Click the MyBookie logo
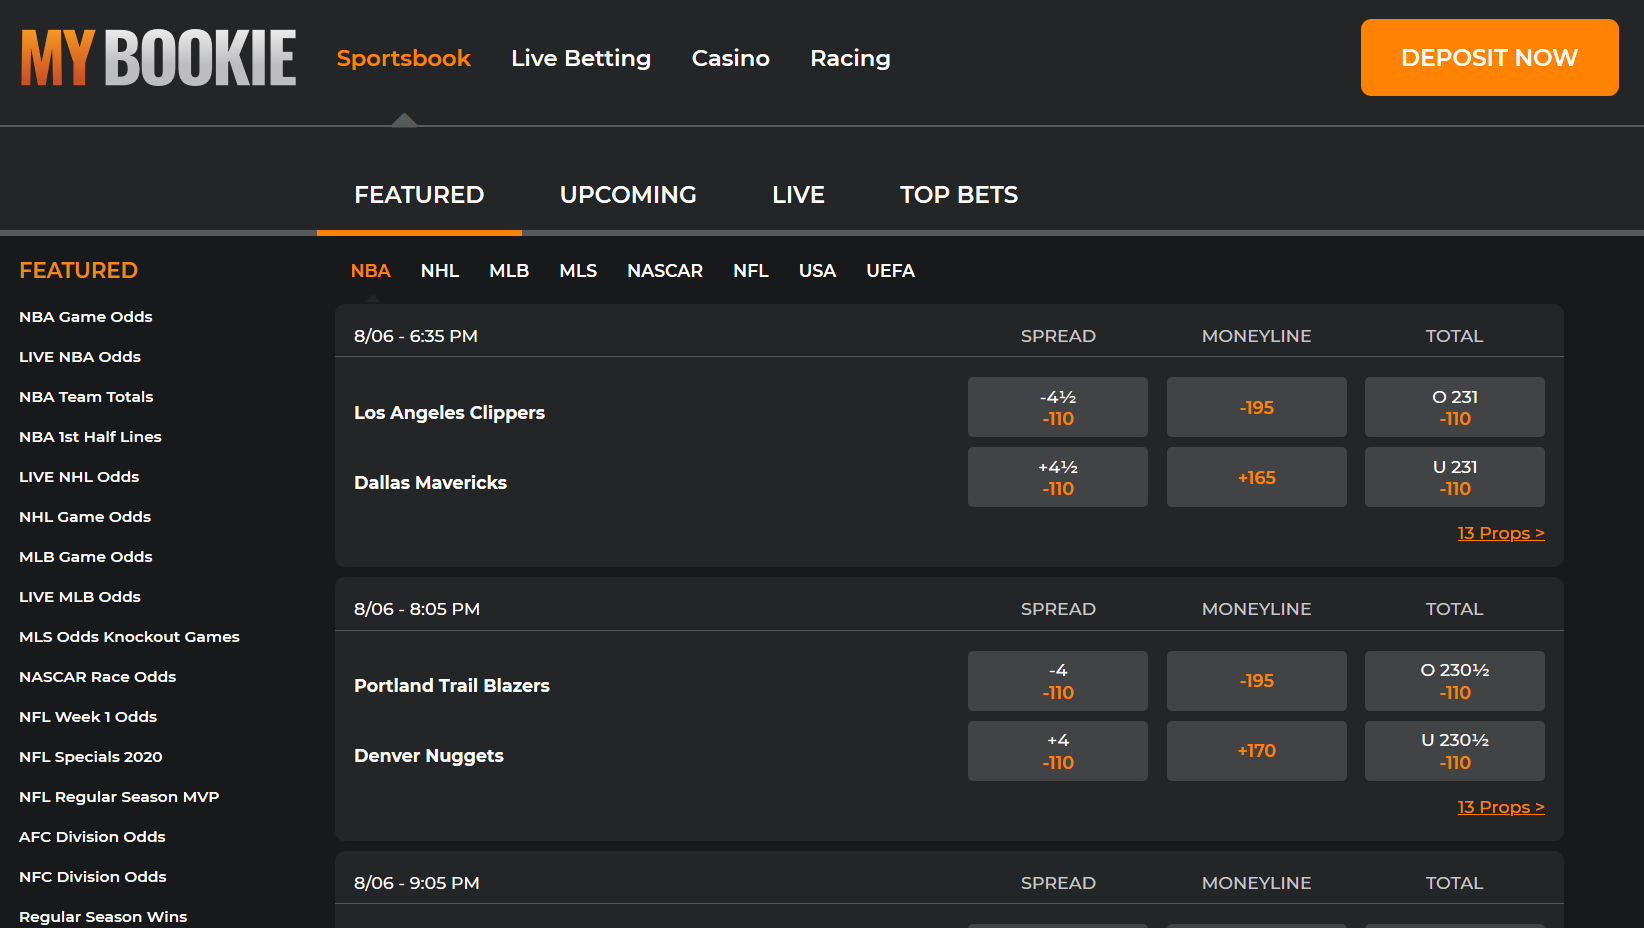The width and height of the screenshot is (1644, 928). point(158,58)
